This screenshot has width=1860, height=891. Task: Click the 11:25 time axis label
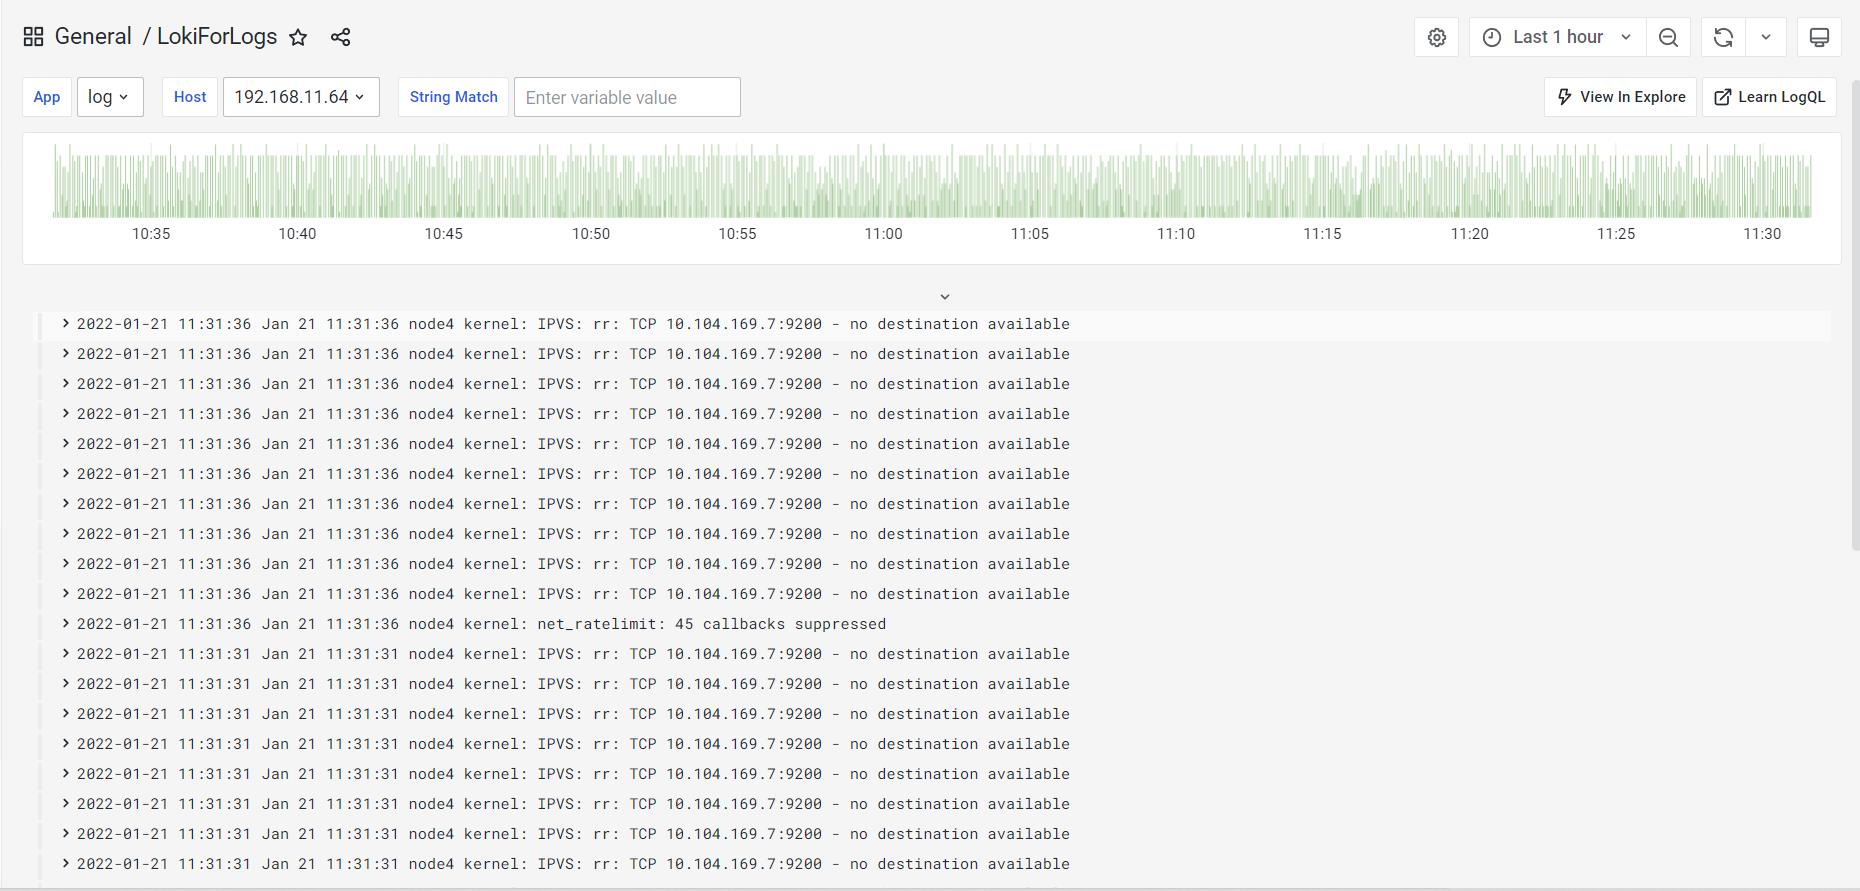1616,234
